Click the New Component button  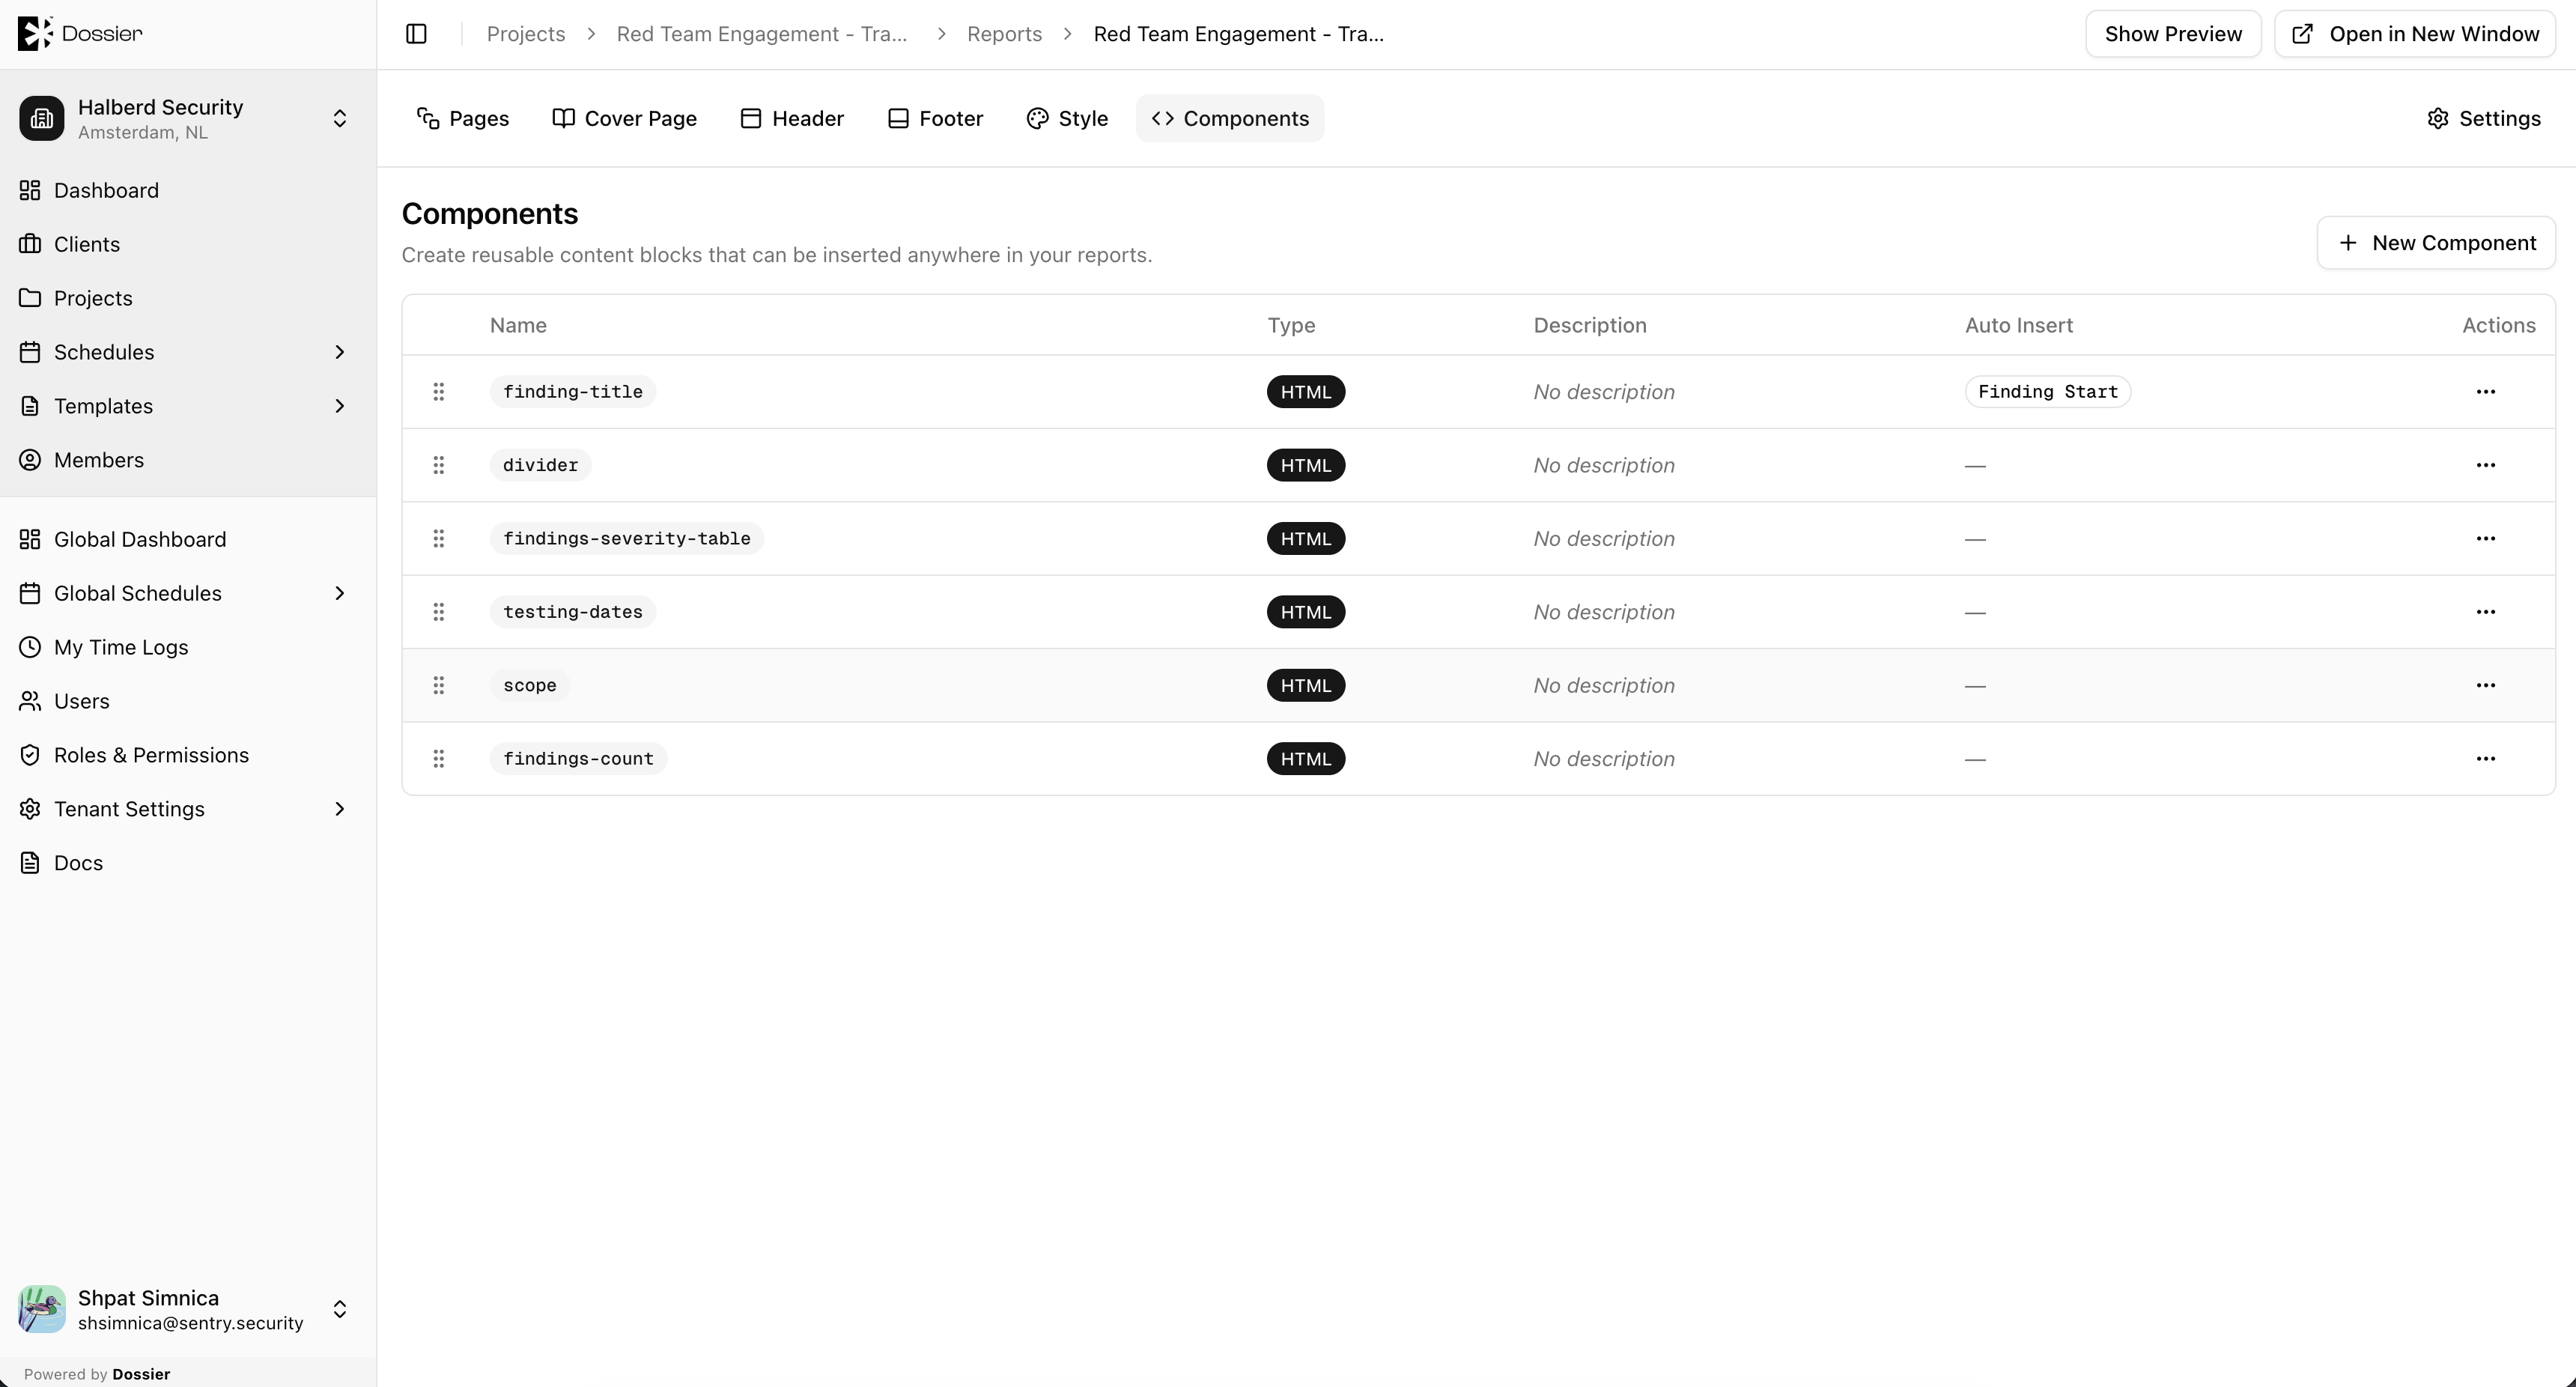[2436, 243]
